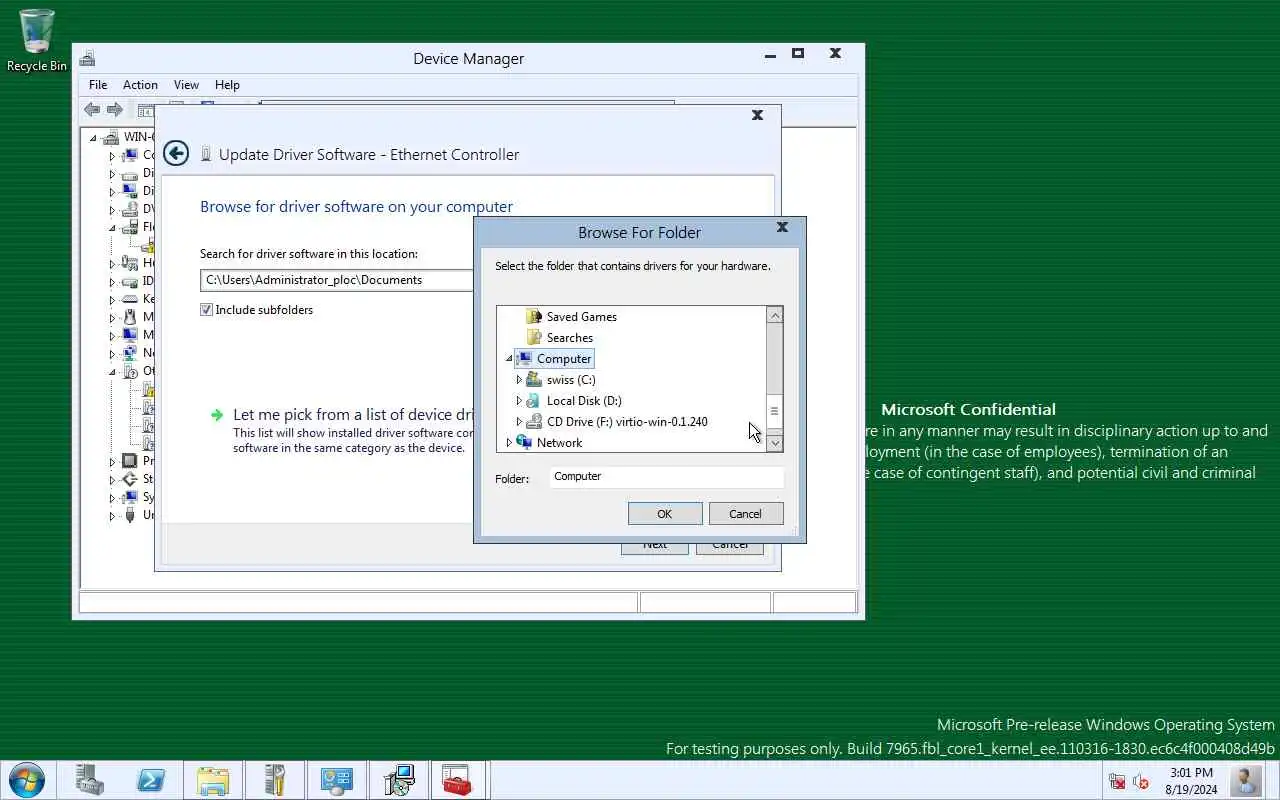Image resolution: width=1280 pixels, height=800 pixels.
Task: Open the Start orb on the taskbar
Action: point(26,779)
